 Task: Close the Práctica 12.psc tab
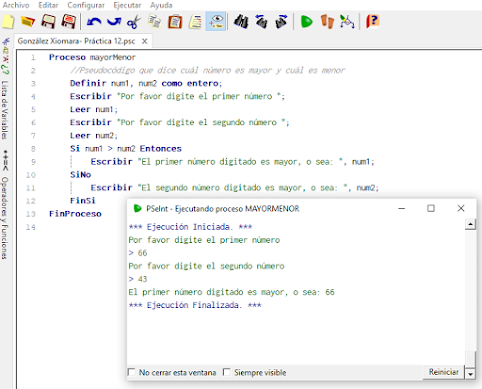pyautogui.click(x=145, y=41)
